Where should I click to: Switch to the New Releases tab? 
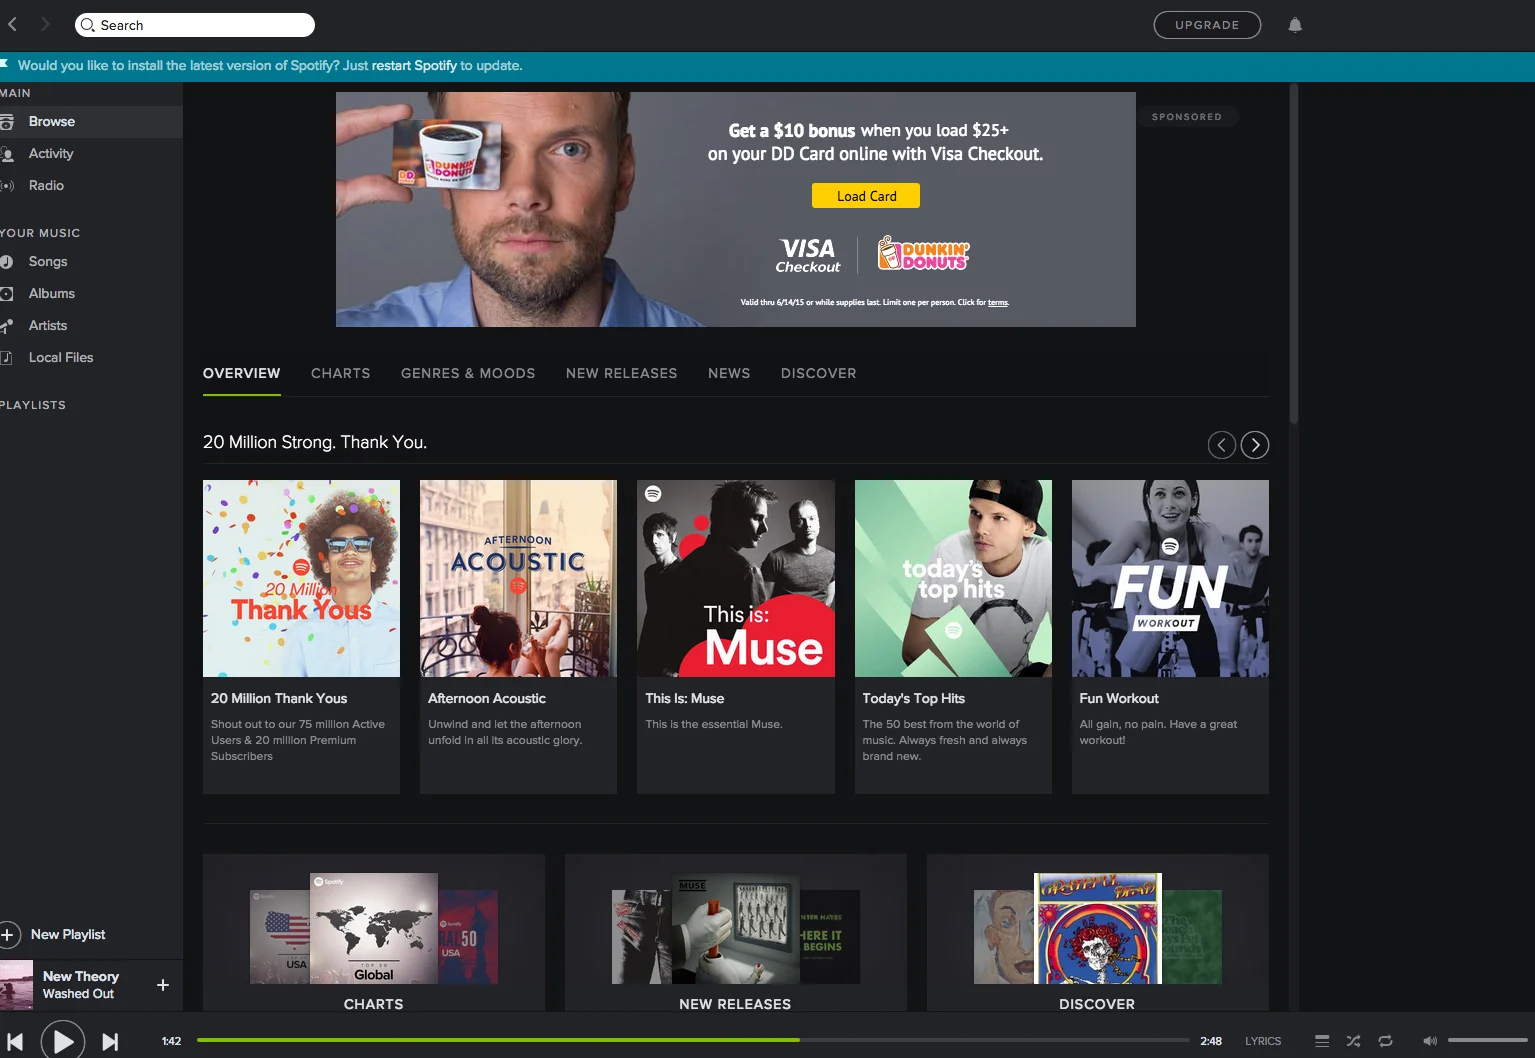622,373
